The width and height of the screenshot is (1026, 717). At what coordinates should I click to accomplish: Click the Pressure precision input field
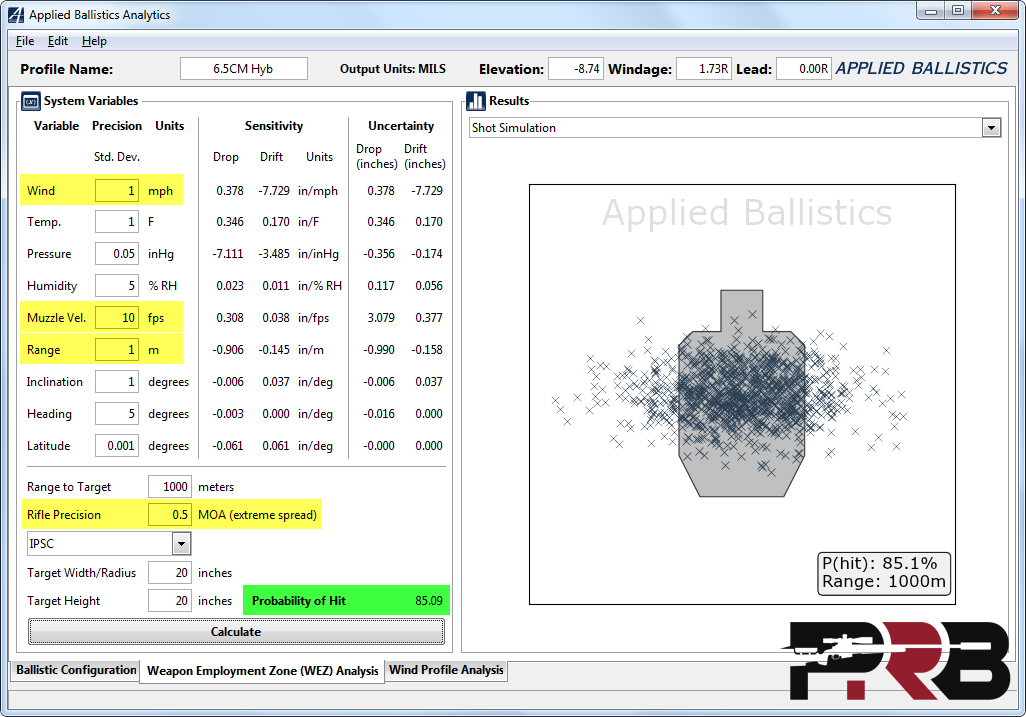(x=116, y=254)
